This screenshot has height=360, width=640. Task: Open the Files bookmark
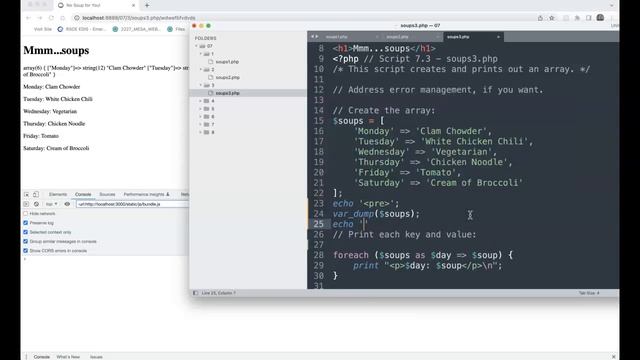pyautogui.click(x=176, y=29)
